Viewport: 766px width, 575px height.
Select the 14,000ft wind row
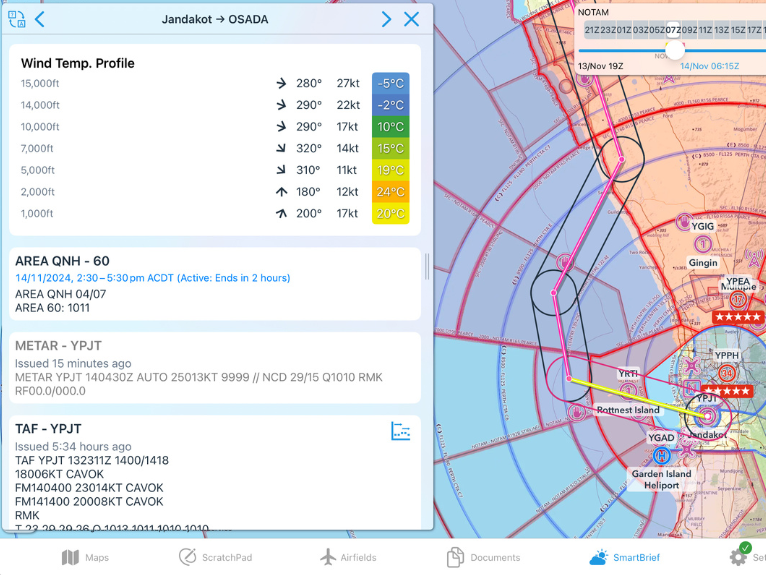tap(214, 105)
